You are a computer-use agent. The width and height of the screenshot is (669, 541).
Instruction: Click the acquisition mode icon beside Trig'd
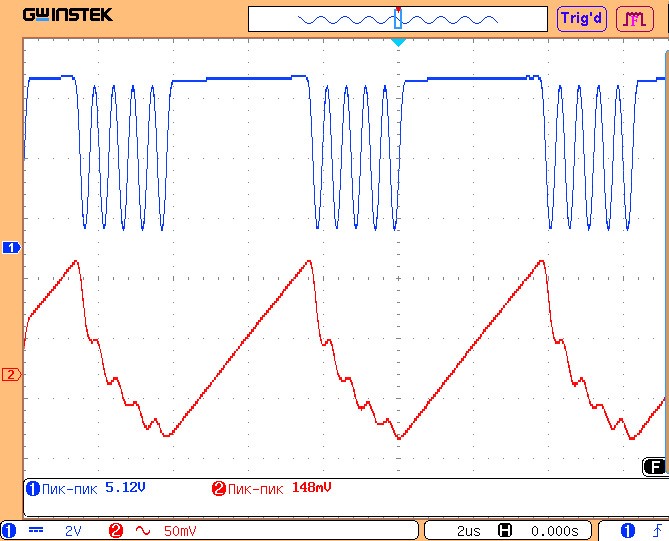632,18
